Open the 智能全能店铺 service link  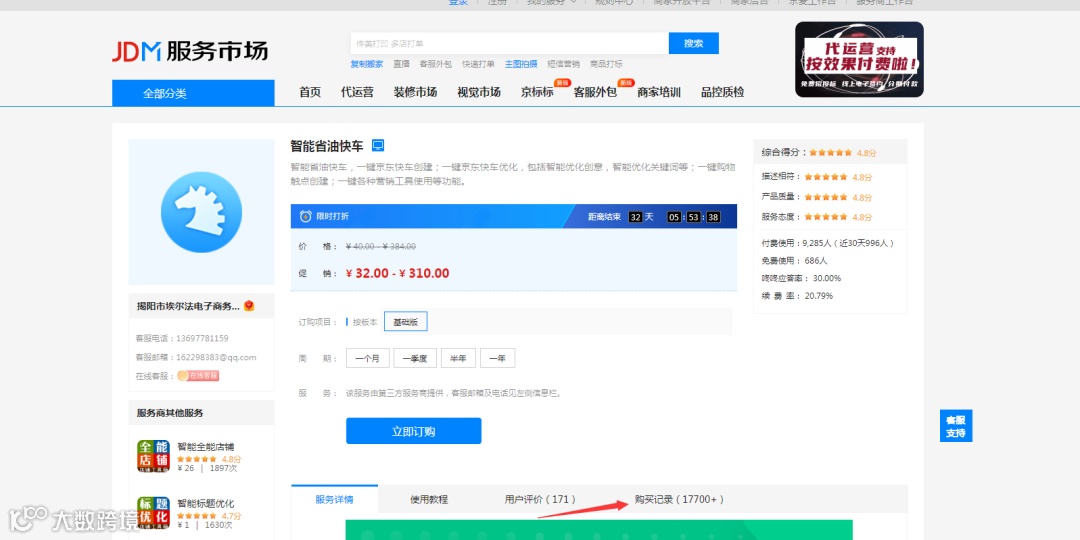pos(206,446)
